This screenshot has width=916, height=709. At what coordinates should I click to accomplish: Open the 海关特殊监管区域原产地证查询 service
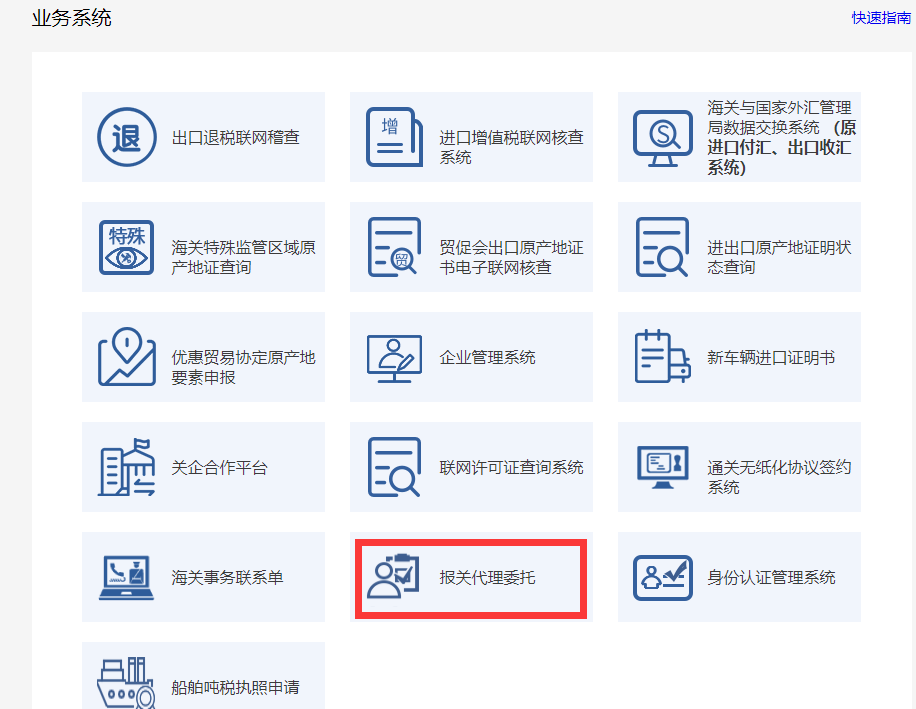point(203,247)
